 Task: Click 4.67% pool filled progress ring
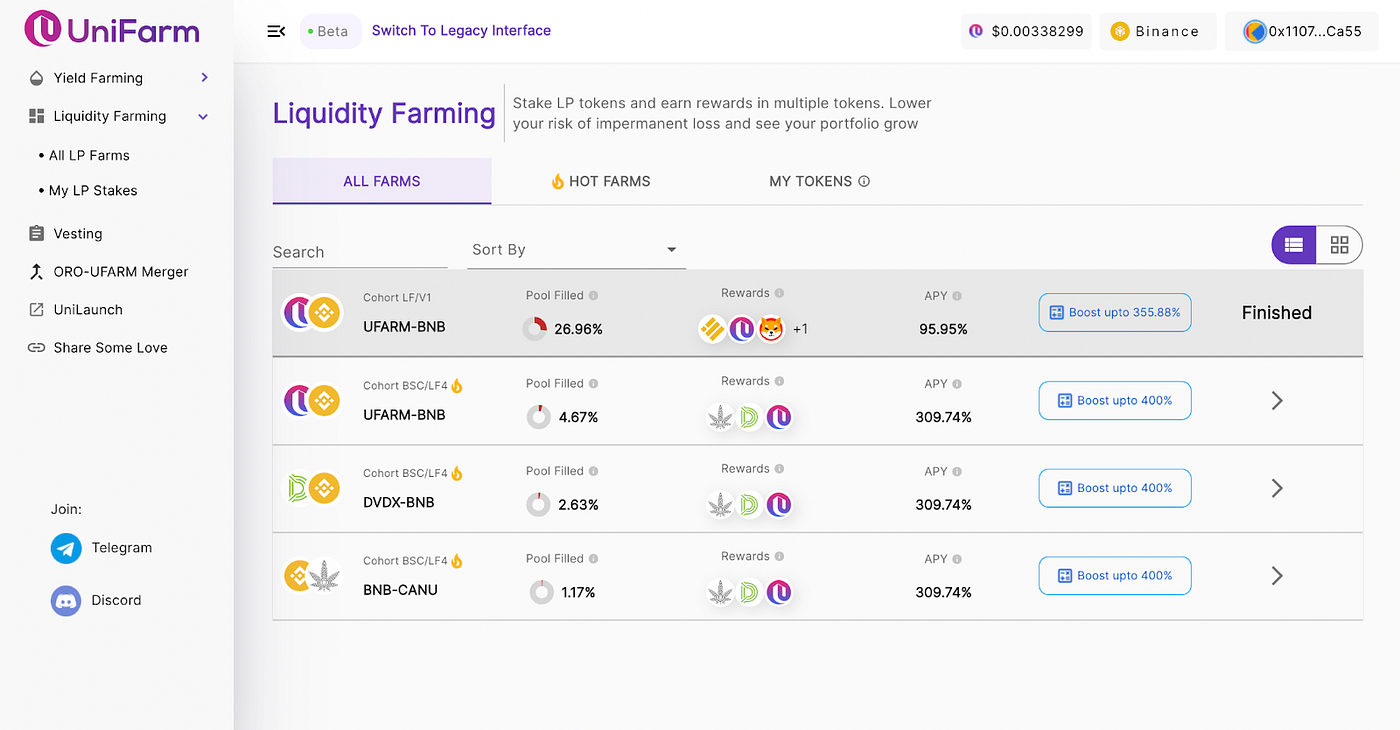[x=539, y=417]
